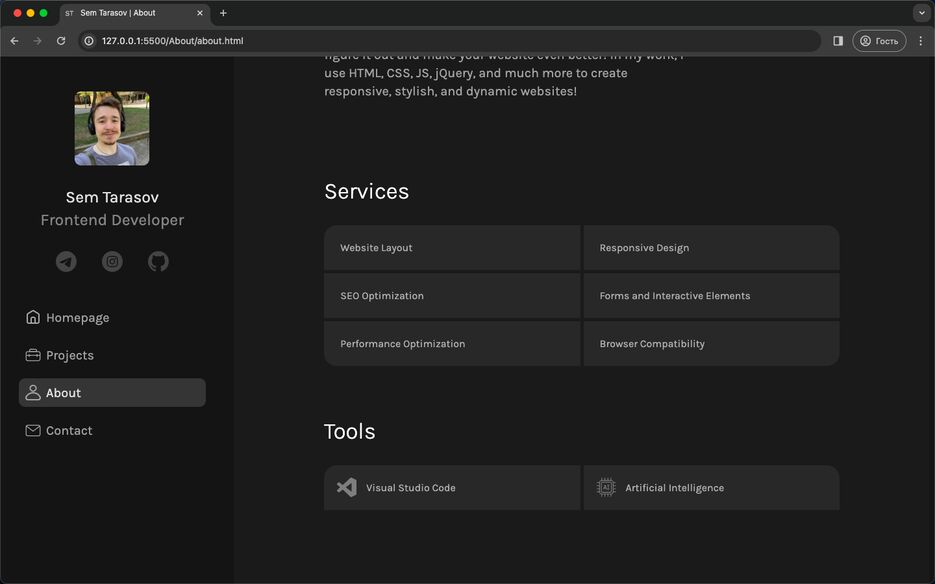Click the address bar URL field
The height and width of the screenshot is (584, 935).
click(450, 41)
